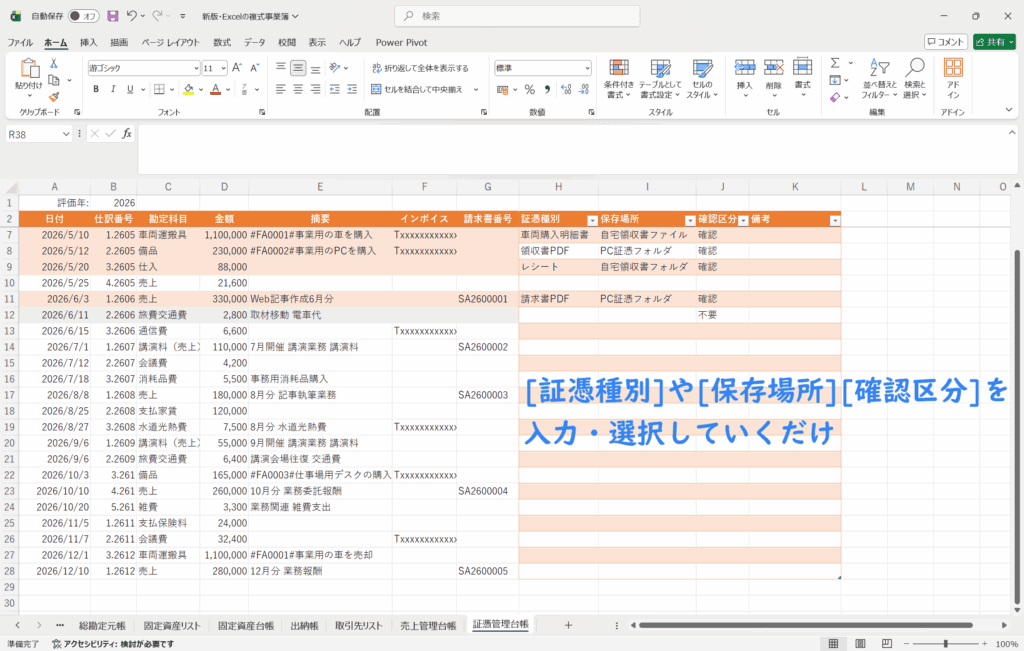Viewport: 1024px width, 651px height.
Task: Click the コメント comments button
Action: click(x=945, y=42)
